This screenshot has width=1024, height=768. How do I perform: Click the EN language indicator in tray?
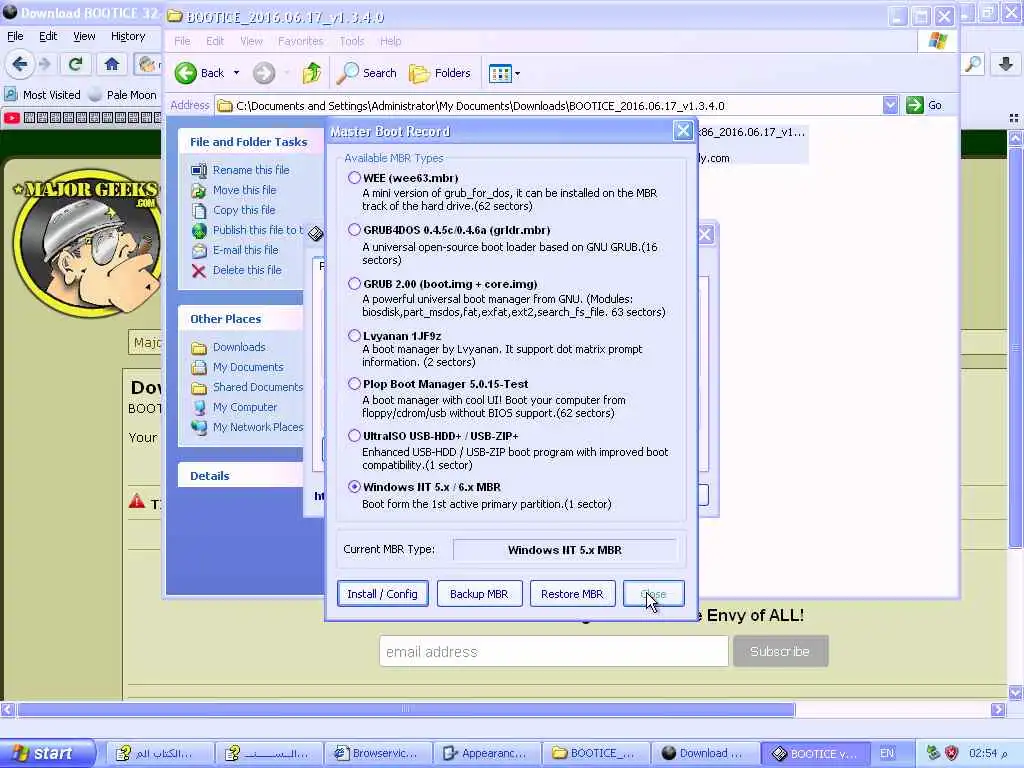coord(887,753)
